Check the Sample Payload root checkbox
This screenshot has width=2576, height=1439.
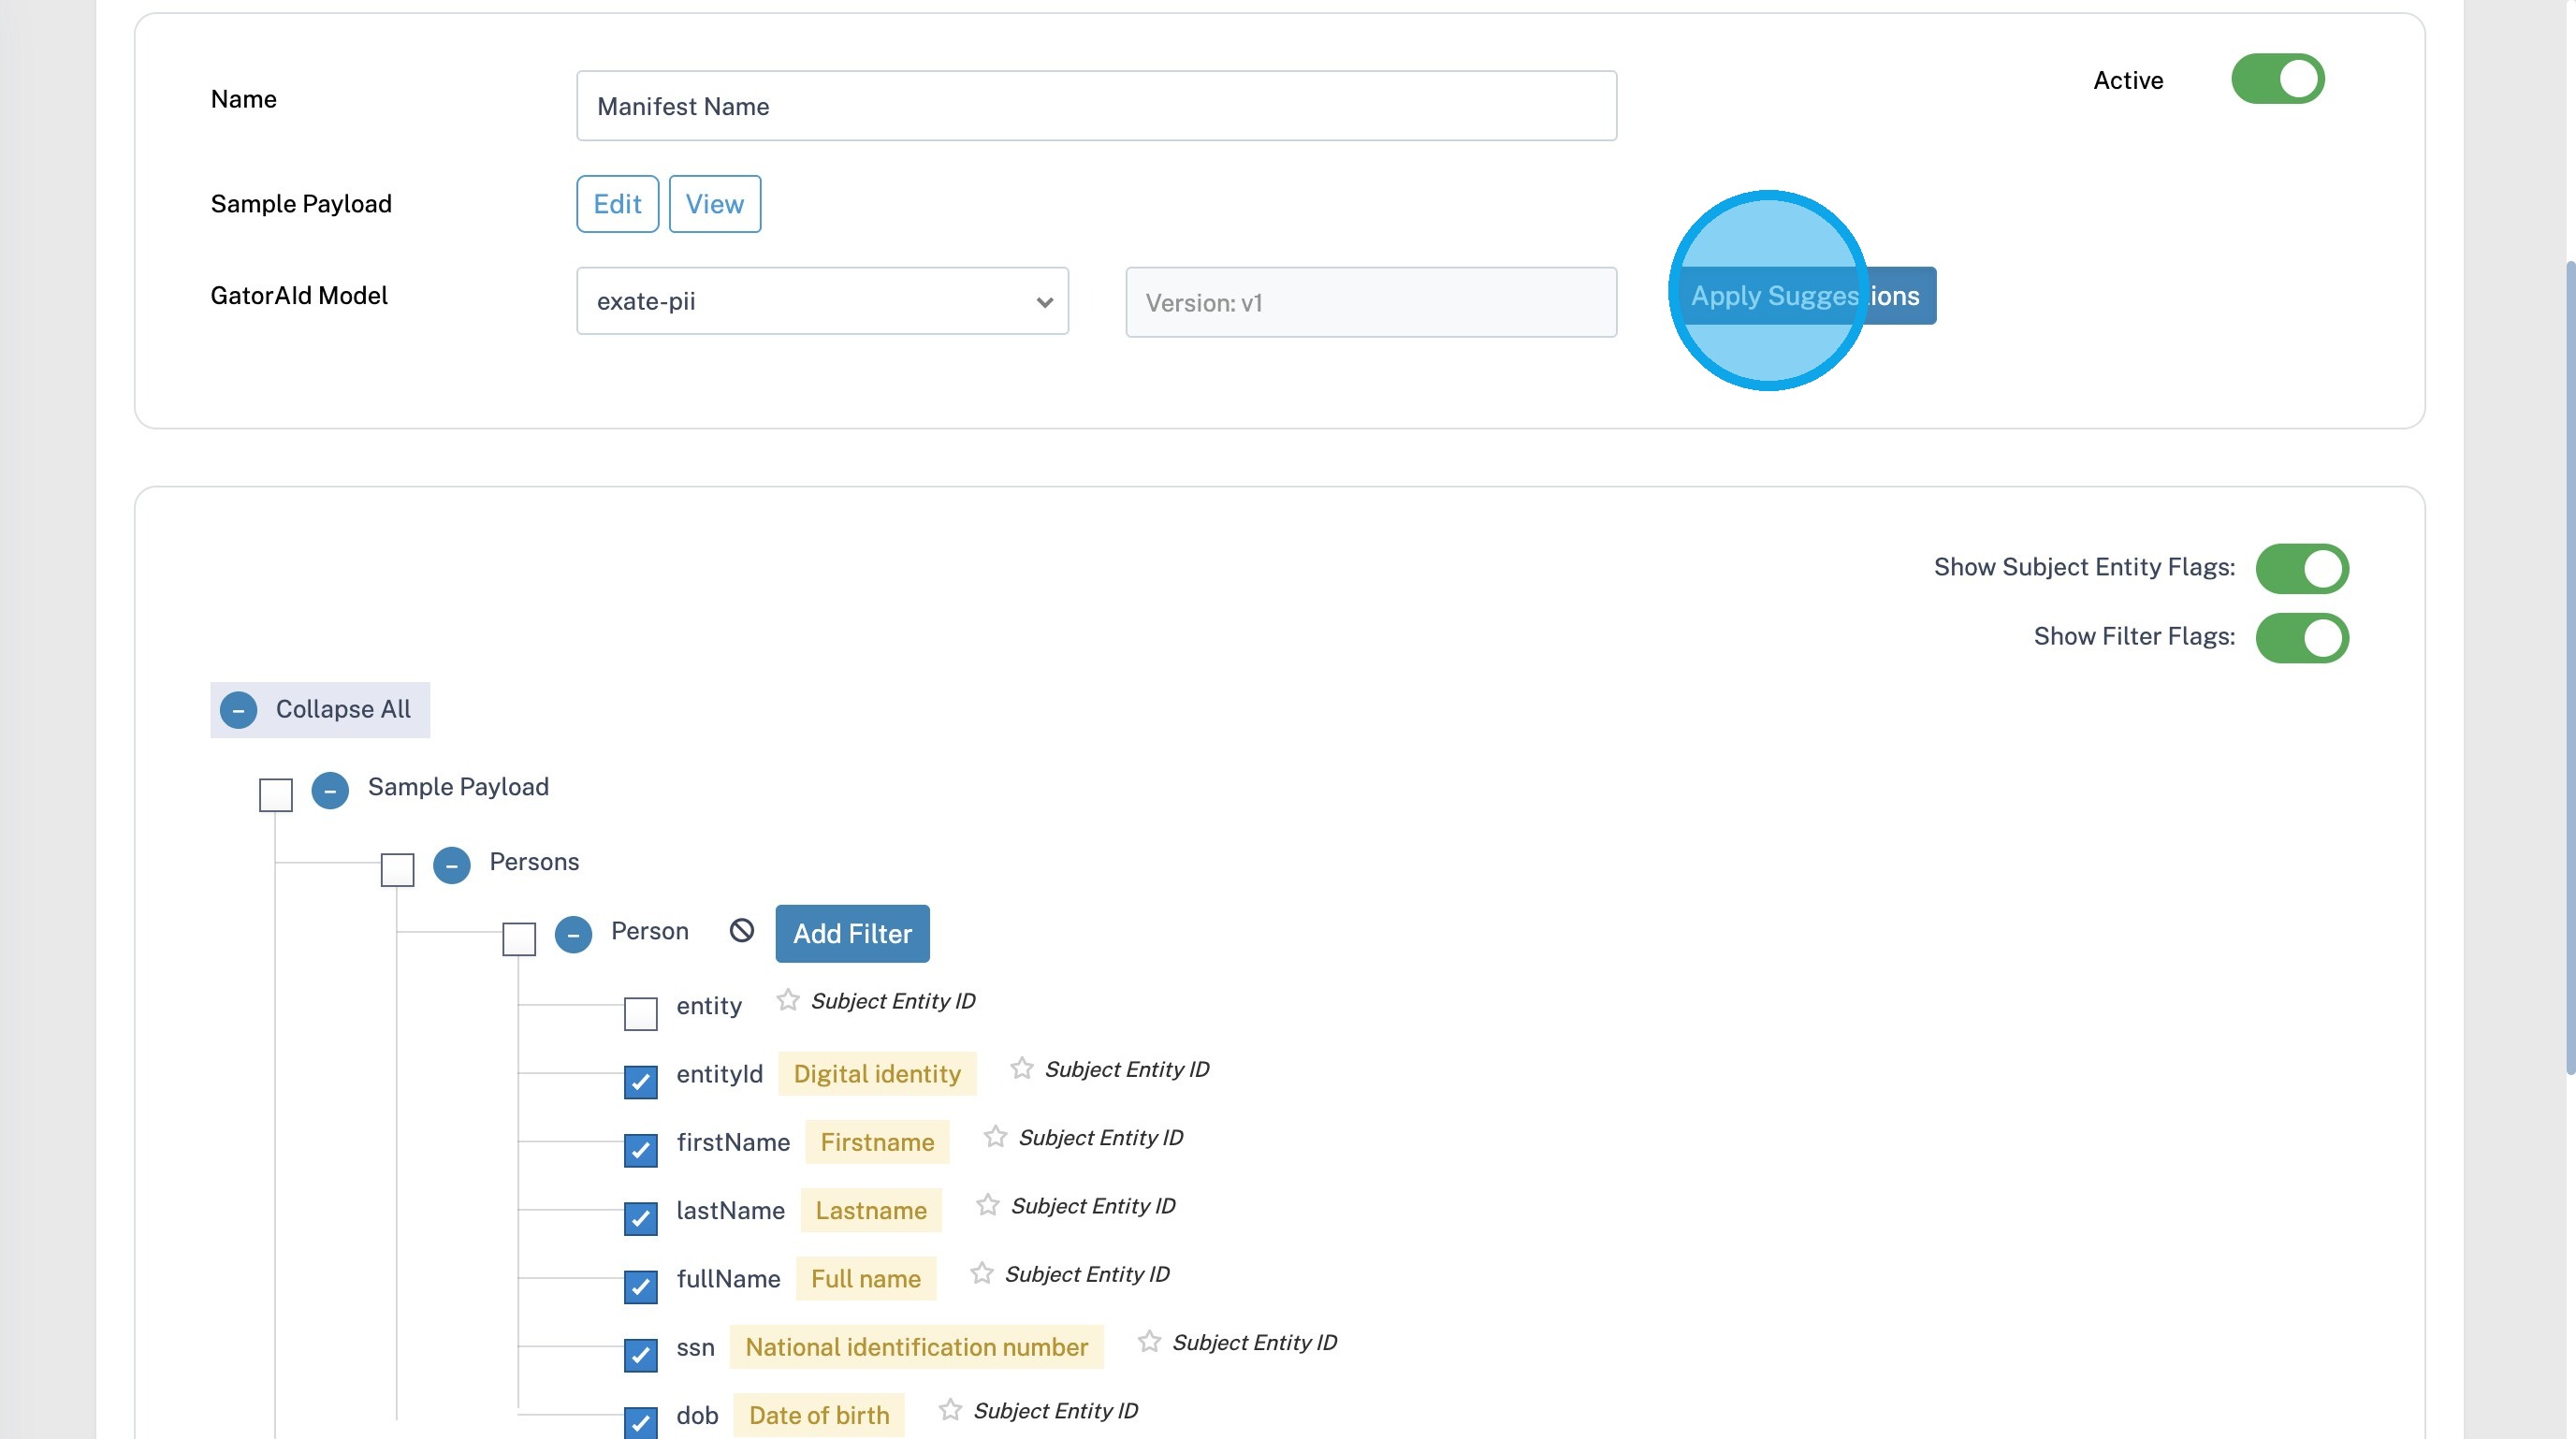pos(276,795)
